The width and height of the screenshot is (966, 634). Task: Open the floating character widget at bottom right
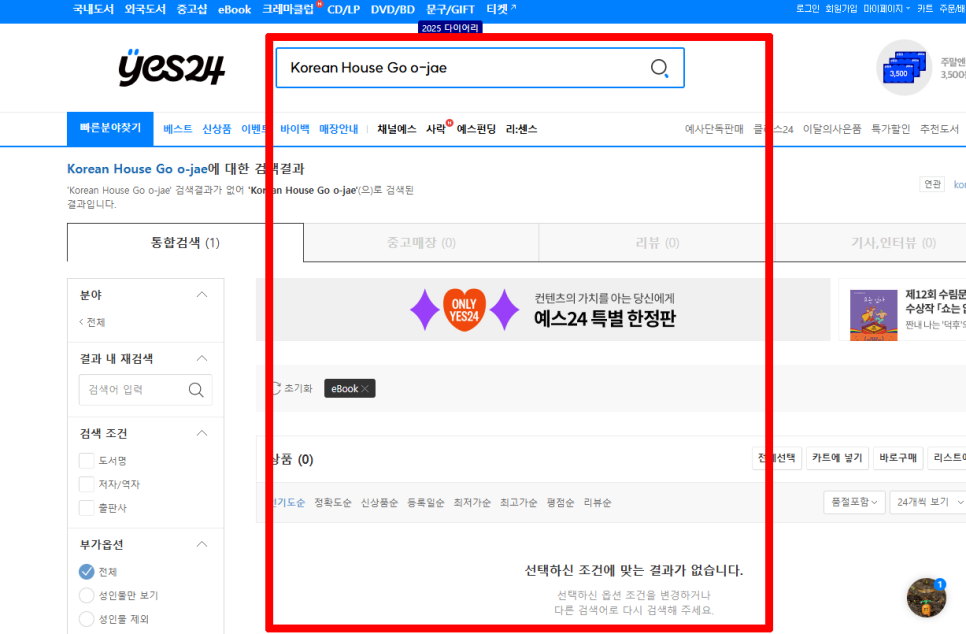coord(926,597)
